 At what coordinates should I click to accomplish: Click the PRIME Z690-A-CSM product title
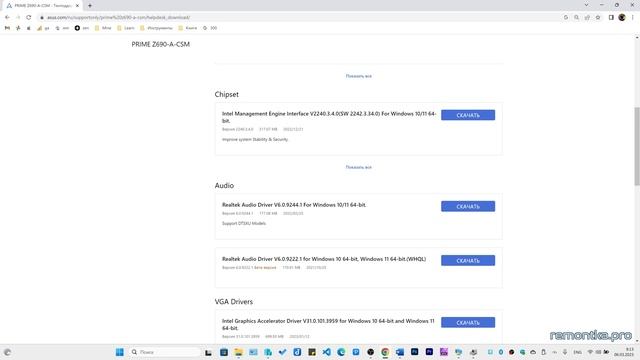click(160, 44)
